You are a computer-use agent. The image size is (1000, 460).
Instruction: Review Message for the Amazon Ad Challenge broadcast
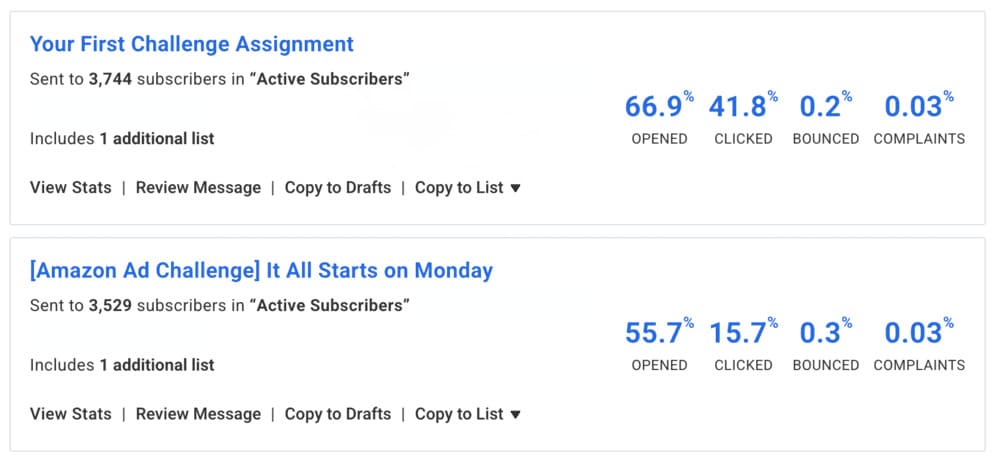[x=198, y=413]
